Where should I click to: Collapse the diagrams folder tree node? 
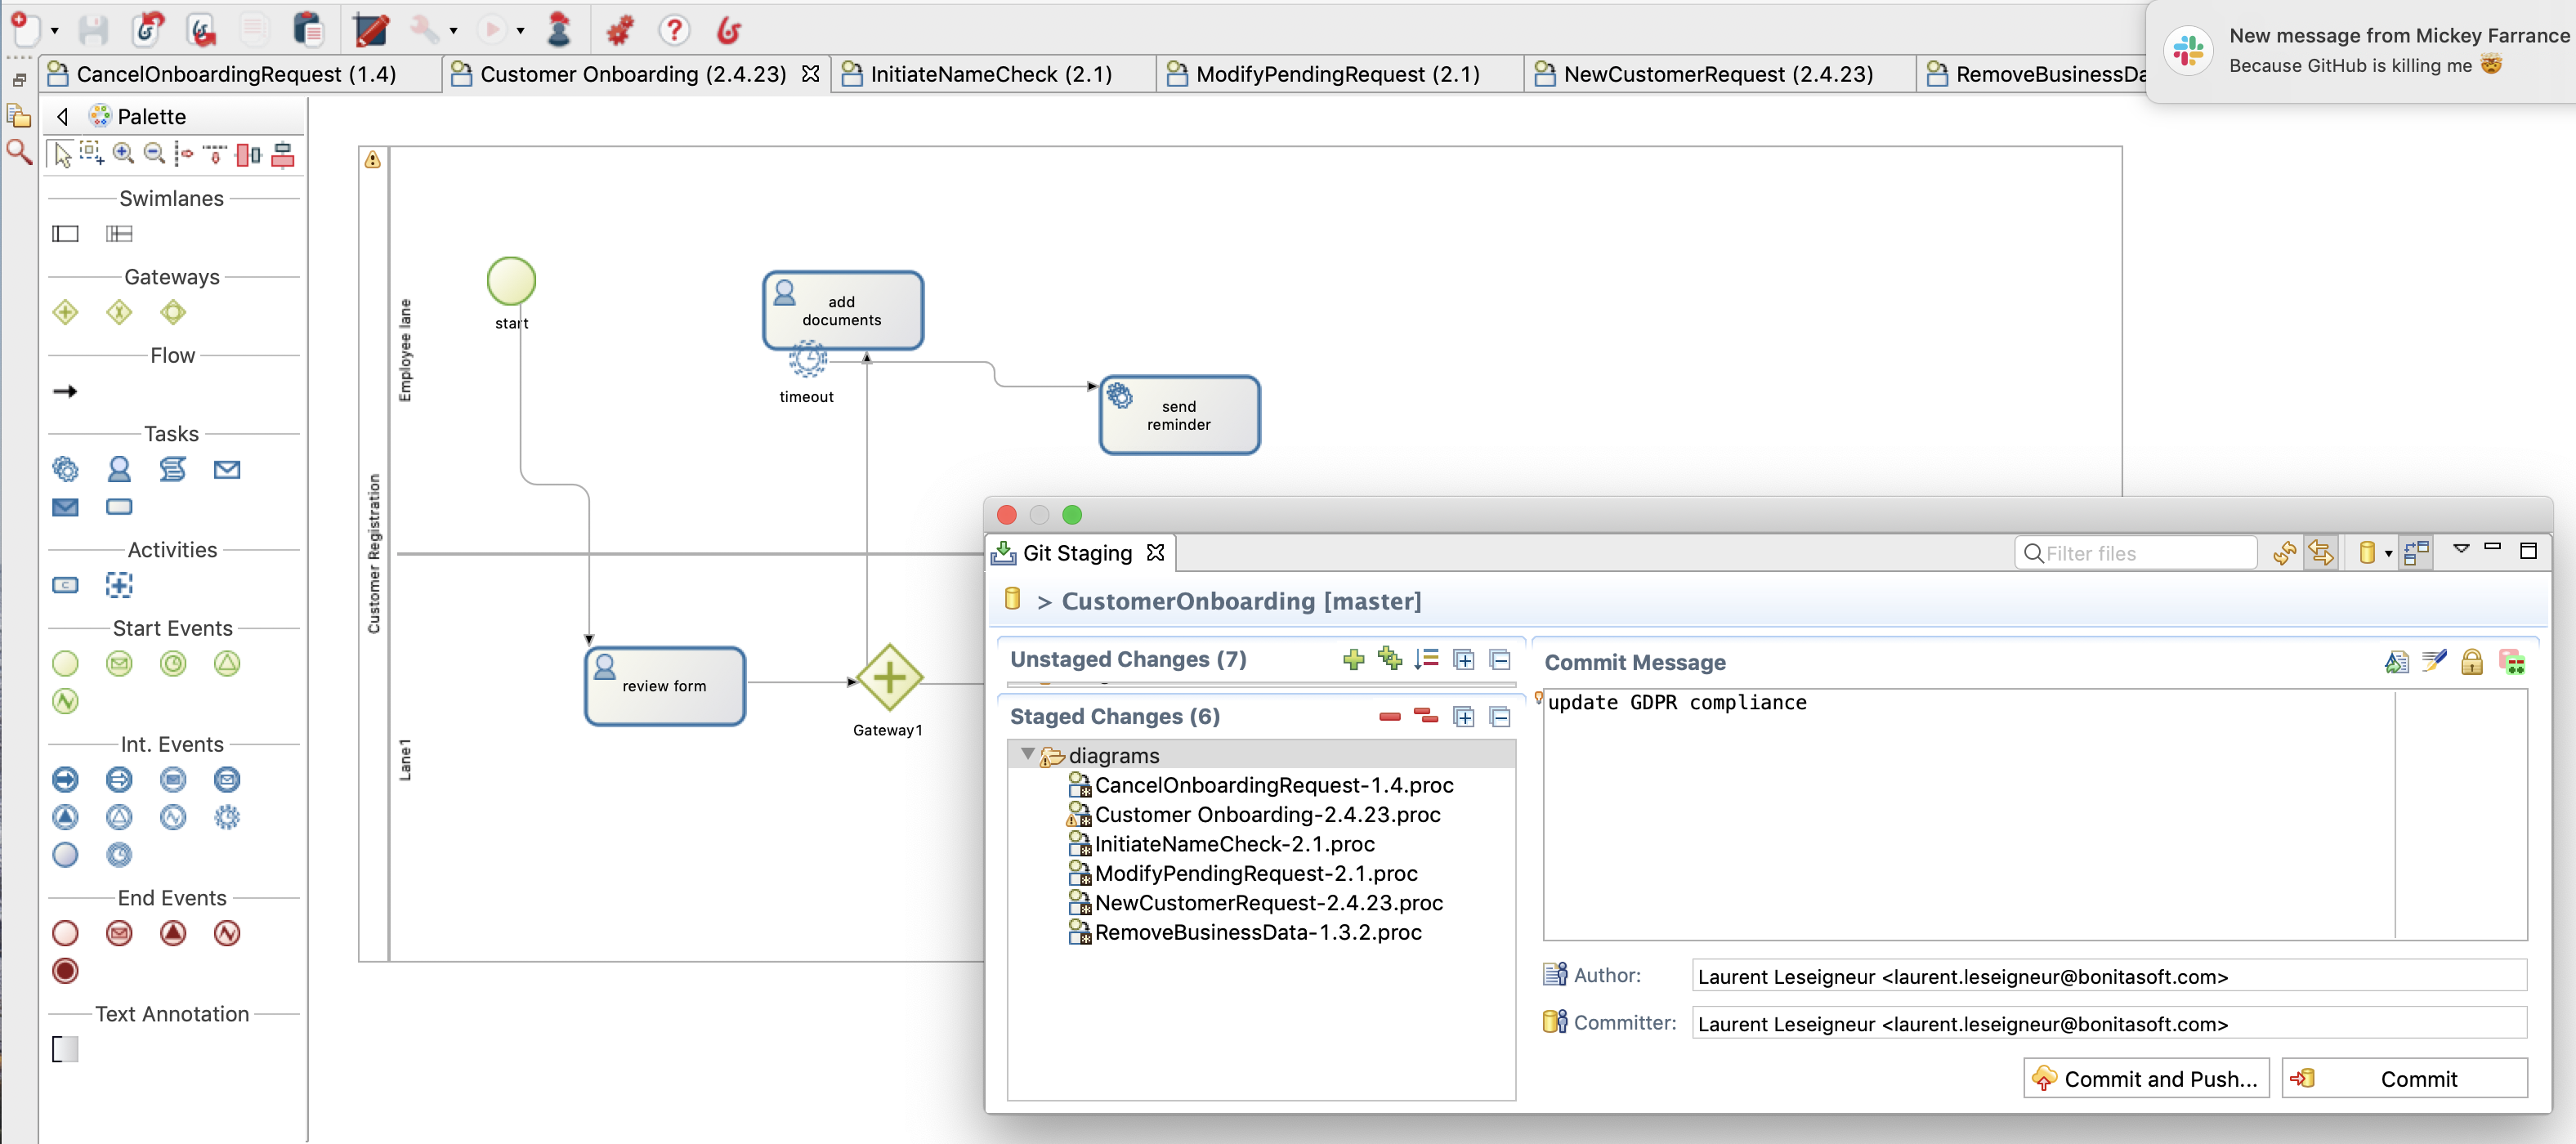[1027, 754]
